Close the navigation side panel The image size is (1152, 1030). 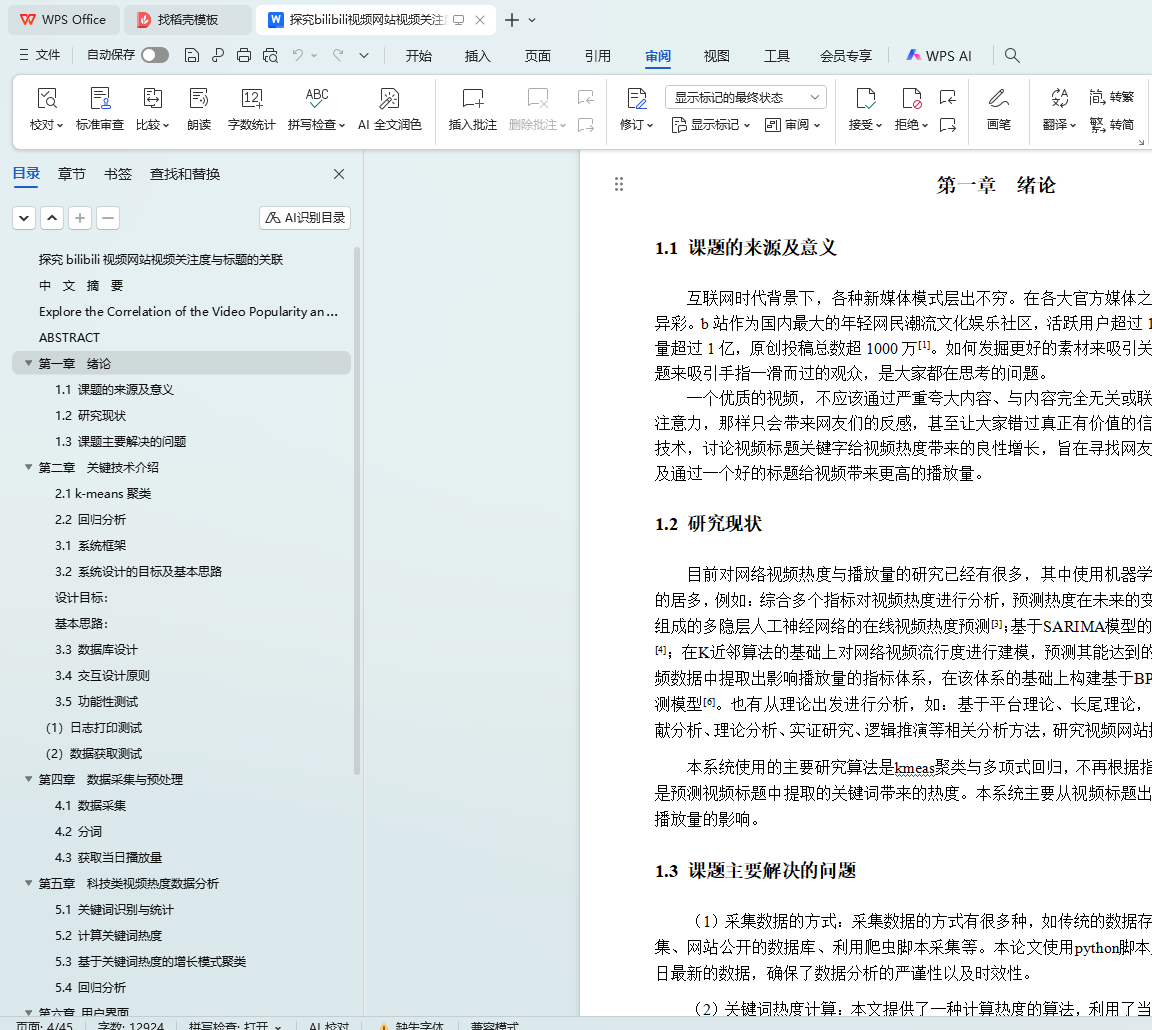click(x=339, y=174)
